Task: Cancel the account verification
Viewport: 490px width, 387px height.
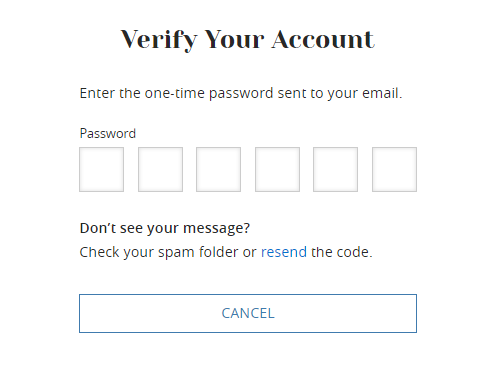Action: click(x=248, y=313)
